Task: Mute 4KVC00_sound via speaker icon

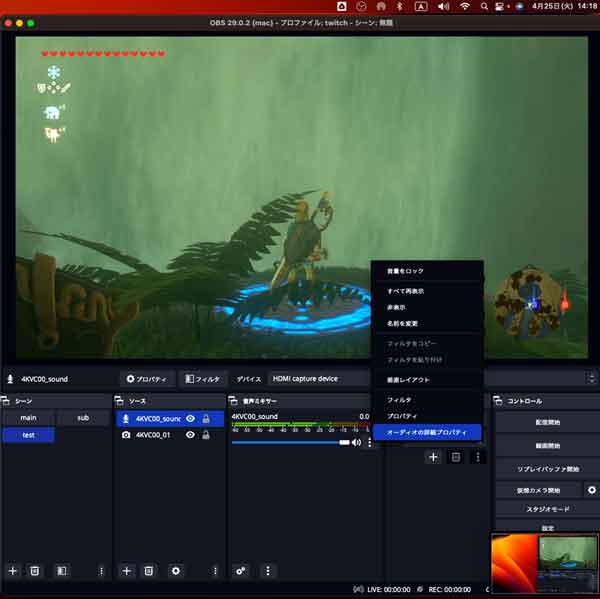Action: (356, 442)
